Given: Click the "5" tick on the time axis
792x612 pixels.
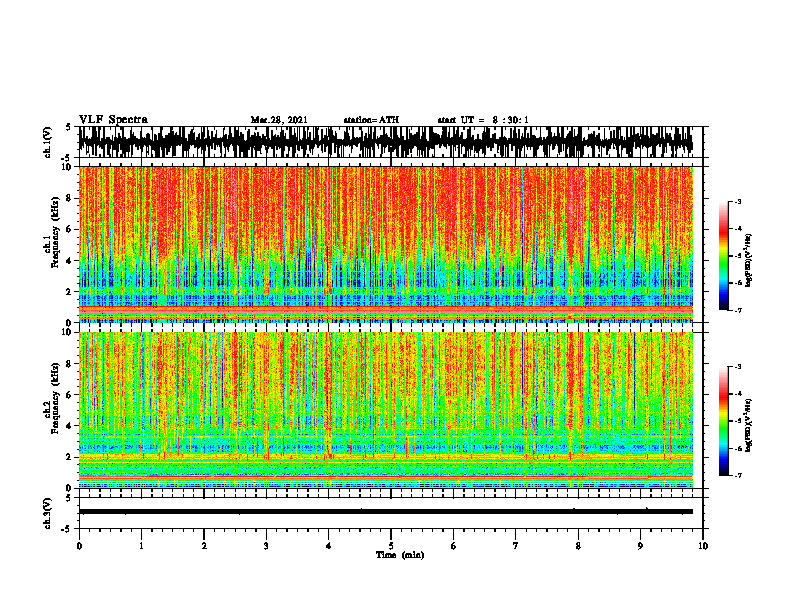Looking at the screenshot, I should pos(391,546).
